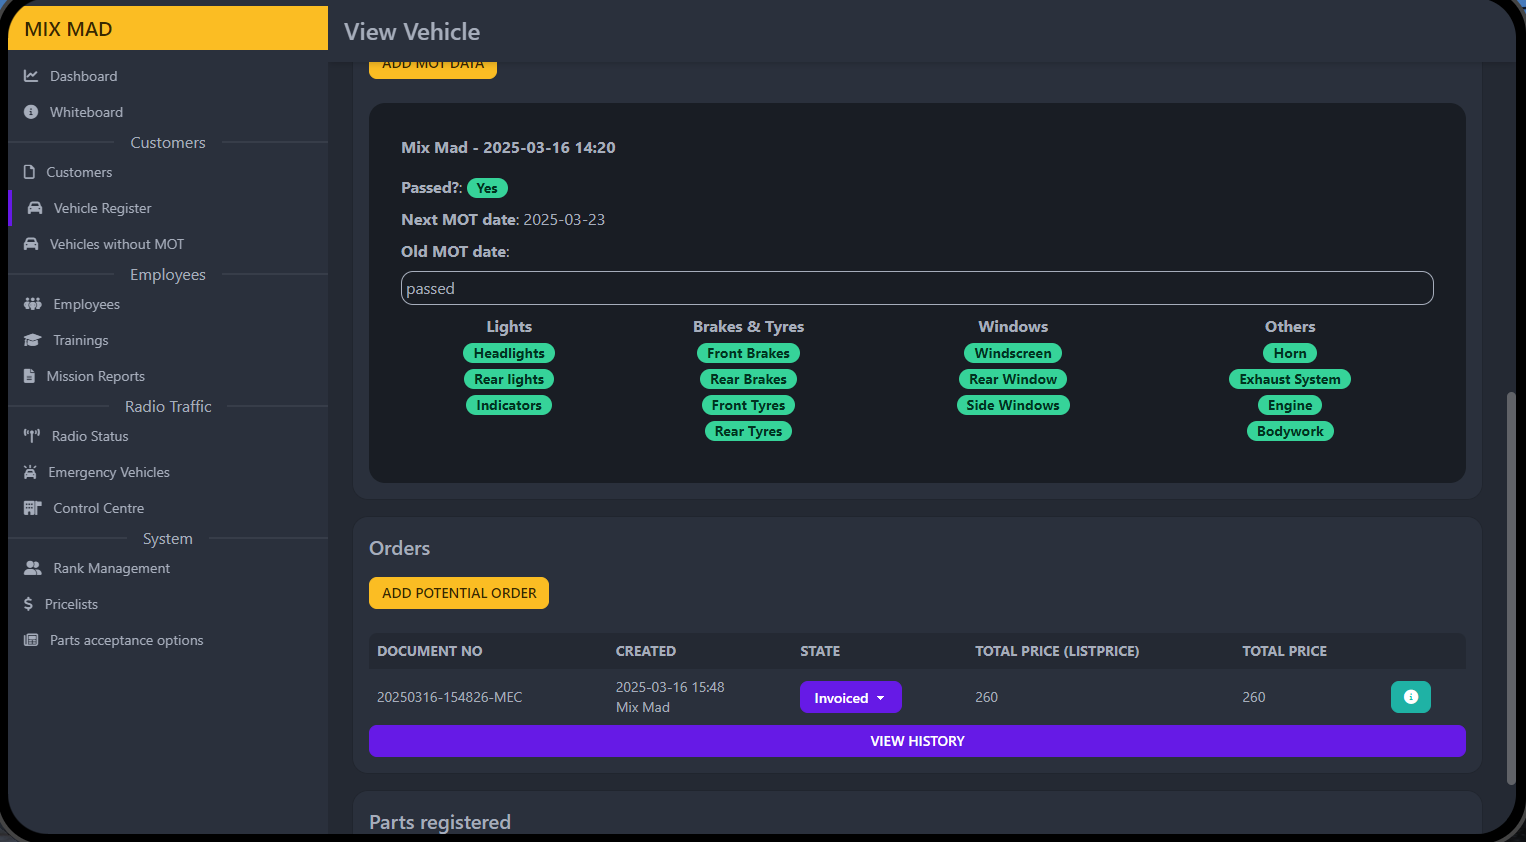Click the MOT notes field containing 'passed'
Viewport: 1526px width, 842px height.
[917, 288]
